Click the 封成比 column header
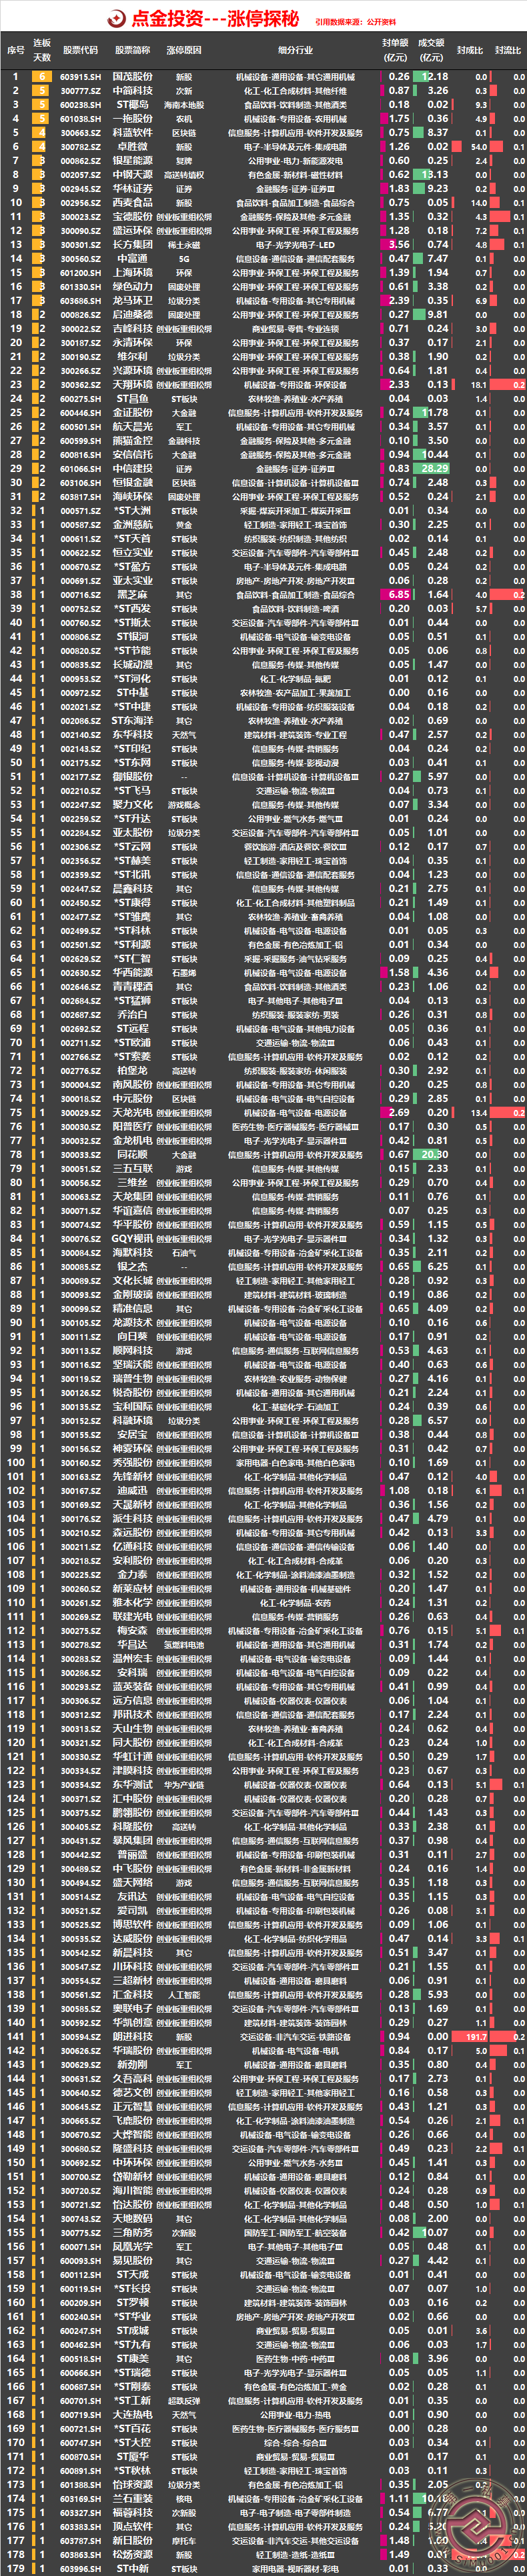Image resolution: width=527 pixels, height=2576 pixels. (469, 49)
